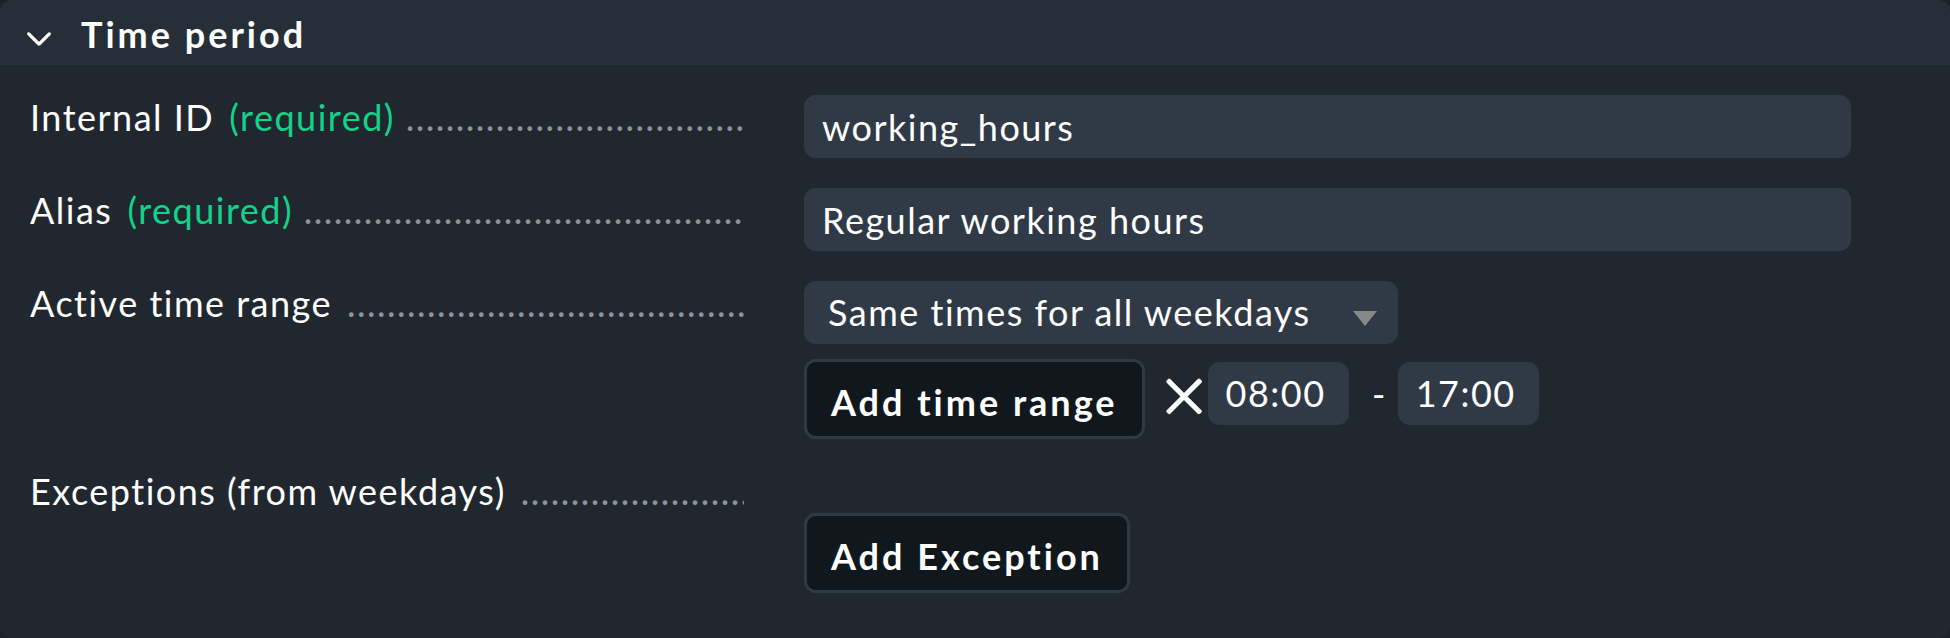Viewport: 1950px width, 638px height.
Task: Collapse the Time period section chevron
Action: tap(39, 39)
